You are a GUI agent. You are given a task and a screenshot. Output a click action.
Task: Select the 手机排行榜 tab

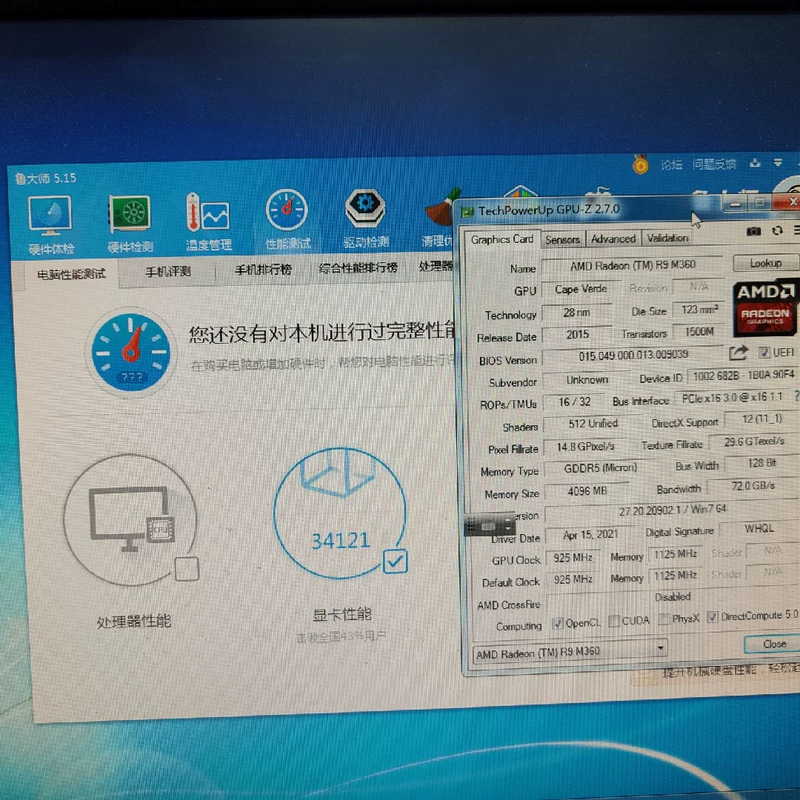[263, 269]
